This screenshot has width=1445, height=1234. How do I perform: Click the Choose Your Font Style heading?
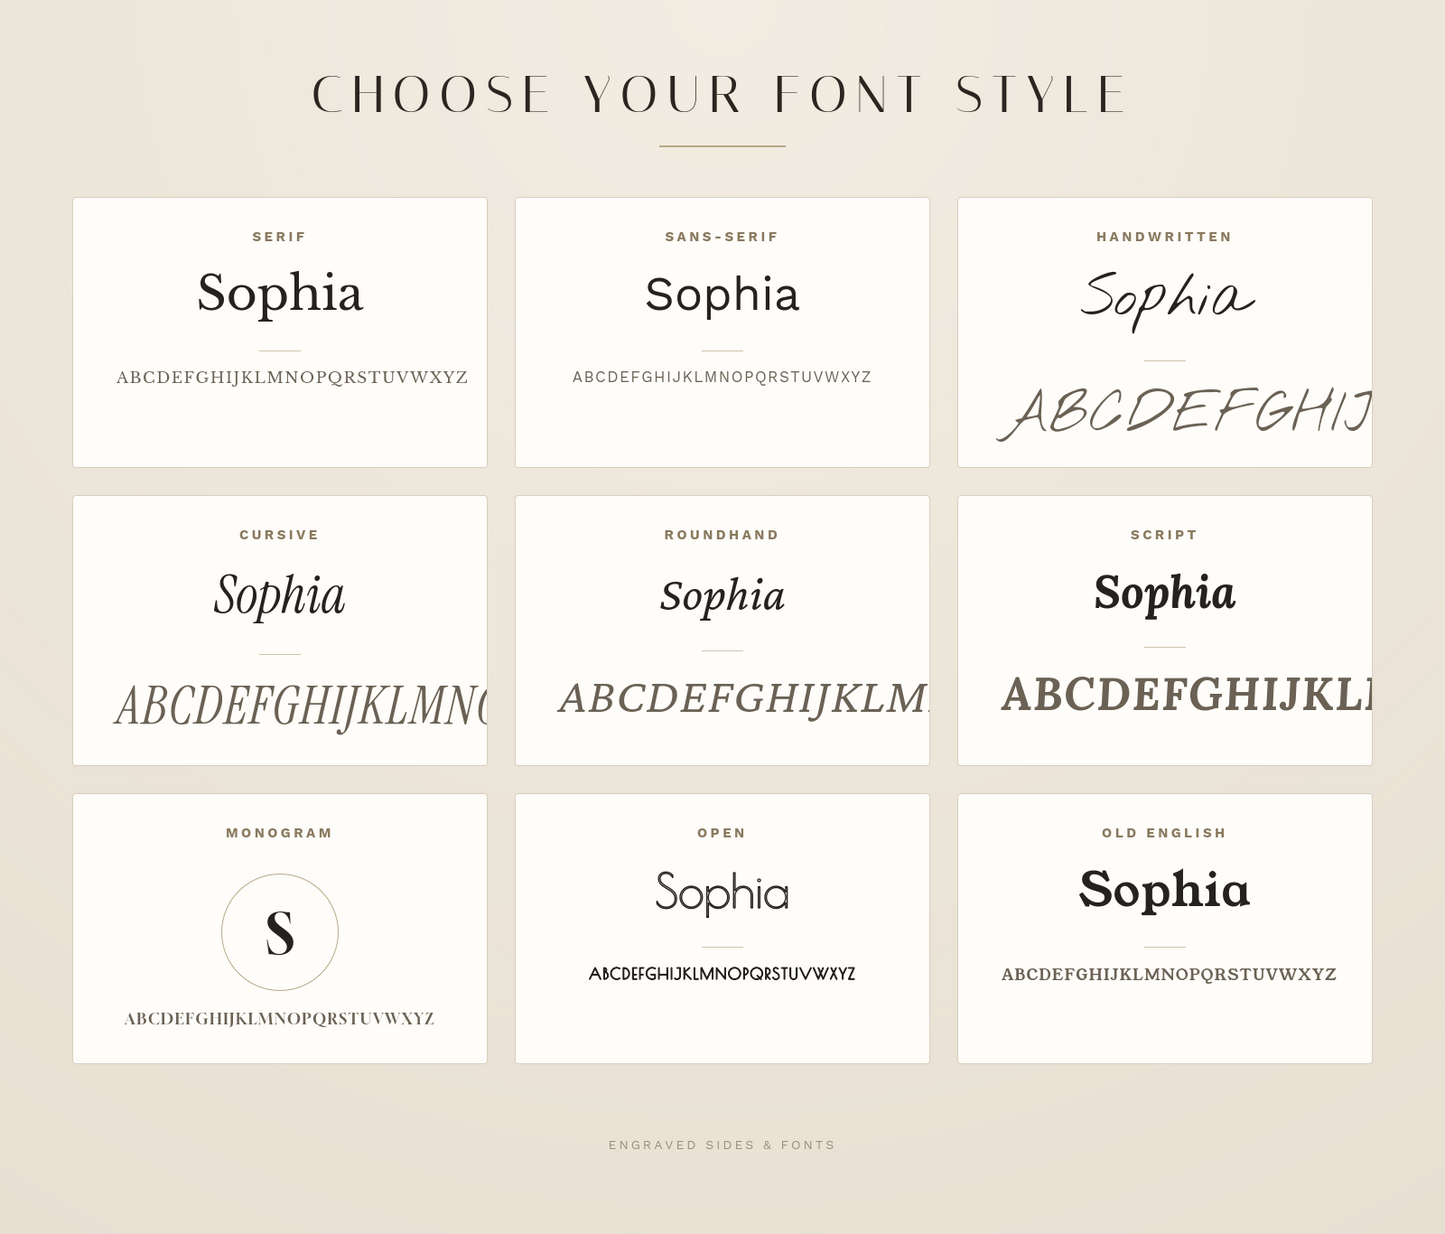(x=721, y=95)
